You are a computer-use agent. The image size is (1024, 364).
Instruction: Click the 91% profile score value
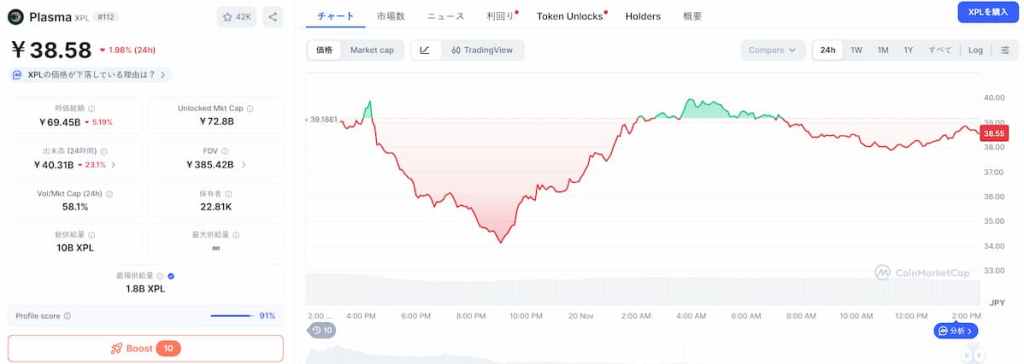267,316
